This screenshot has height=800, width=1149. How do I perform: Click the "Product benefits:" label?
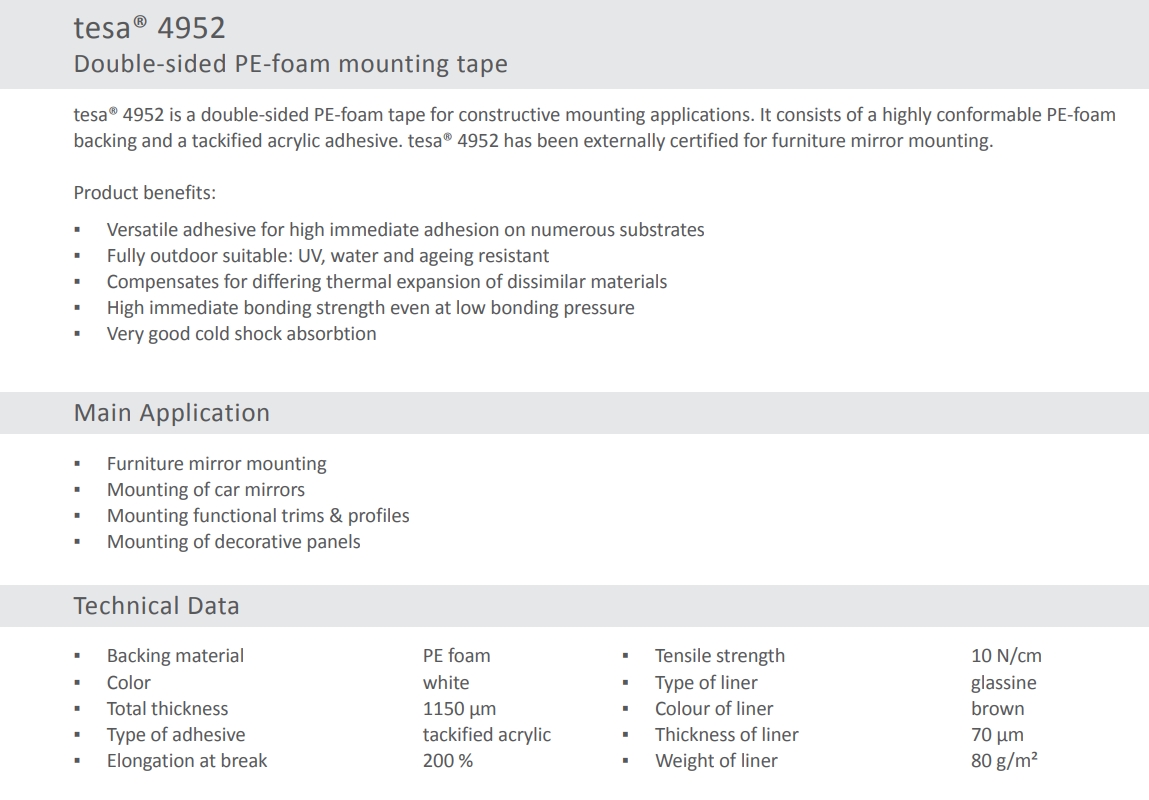tap(145, 192)
